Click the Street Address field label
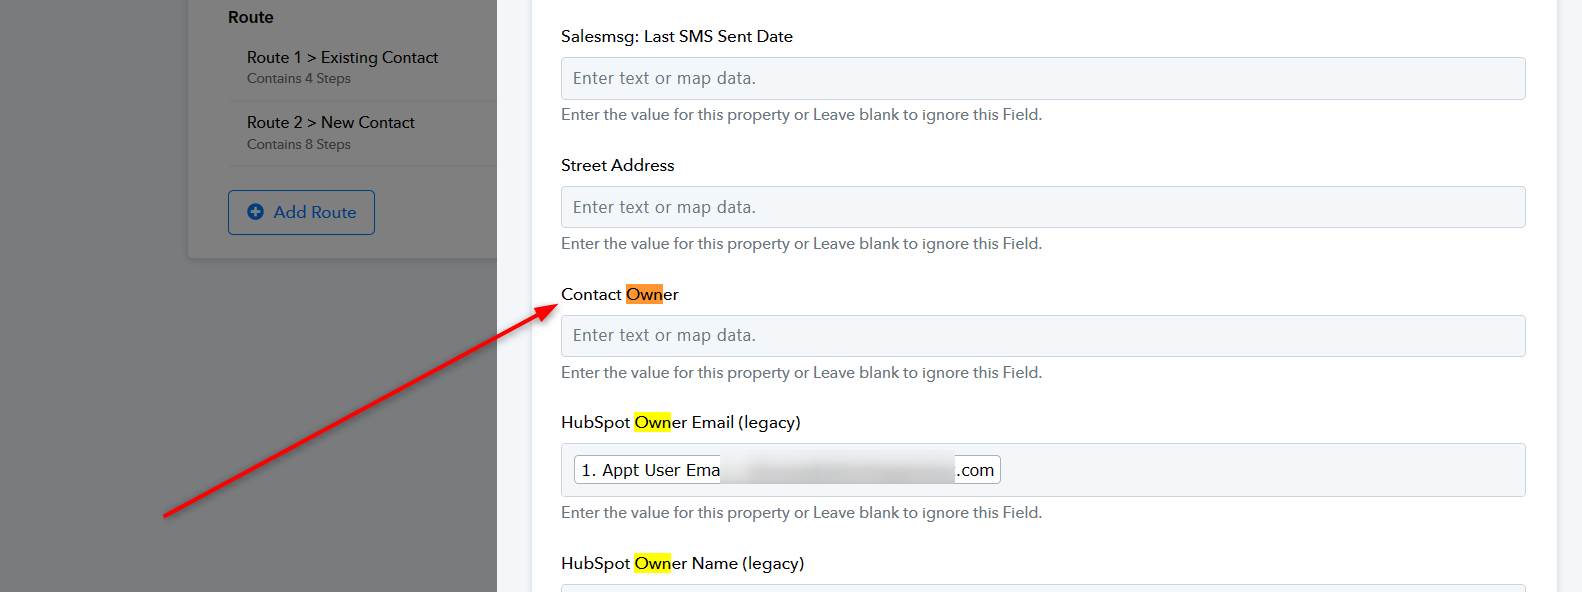Image resolution: width=1582 pixels, height=592 pixels. tap(618, 165)
